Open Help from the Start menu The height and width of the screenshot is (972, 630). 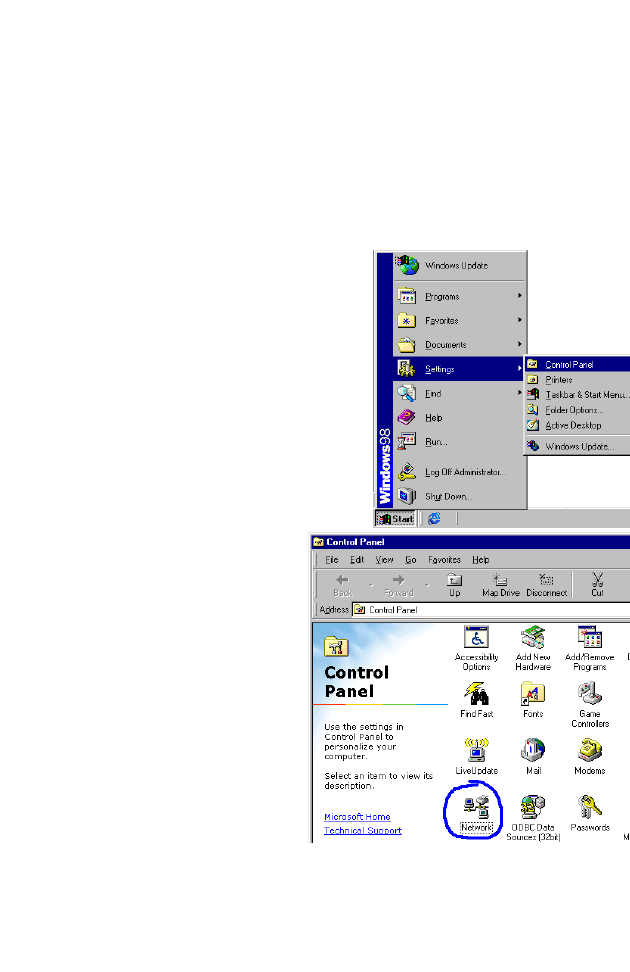pyautogui.click(x=459, y=417)
